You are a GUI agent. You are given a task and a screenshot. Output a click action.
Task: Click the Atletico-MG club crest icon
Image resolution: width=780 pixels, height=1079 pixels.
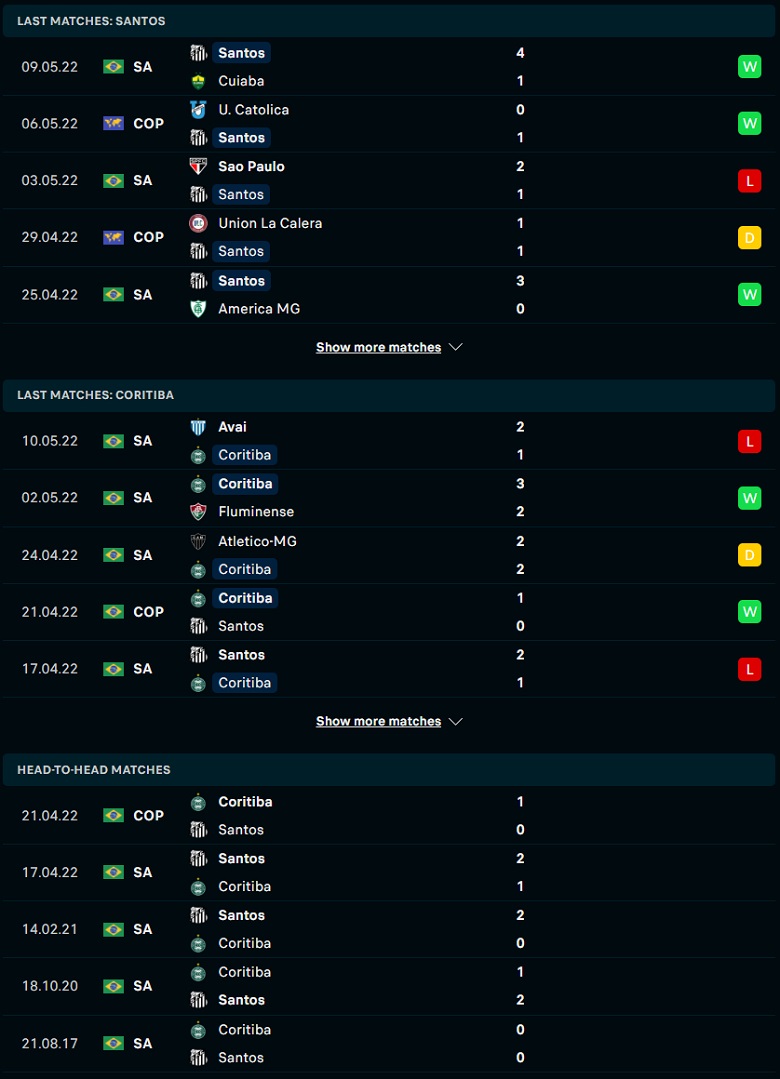pyautogui.click(x=198, y=542)
